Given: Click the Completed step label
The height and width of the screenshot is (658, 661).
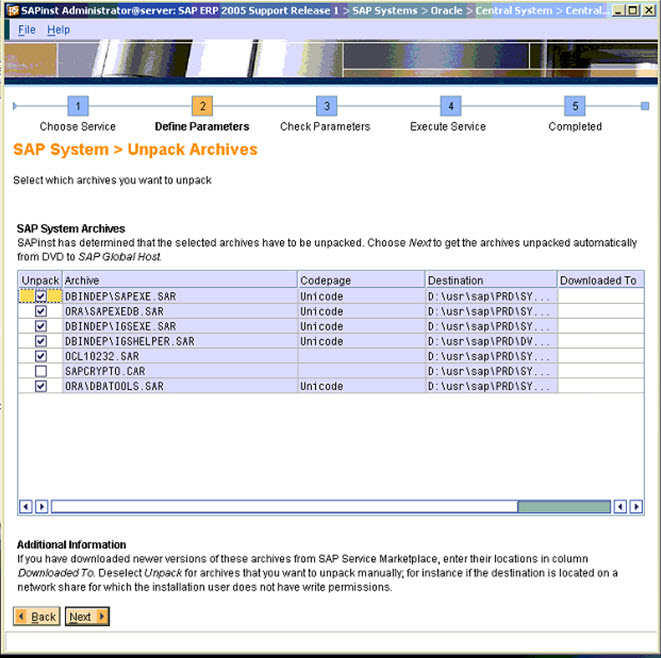Looking at the screenshot, I should [x=575, y=126].
